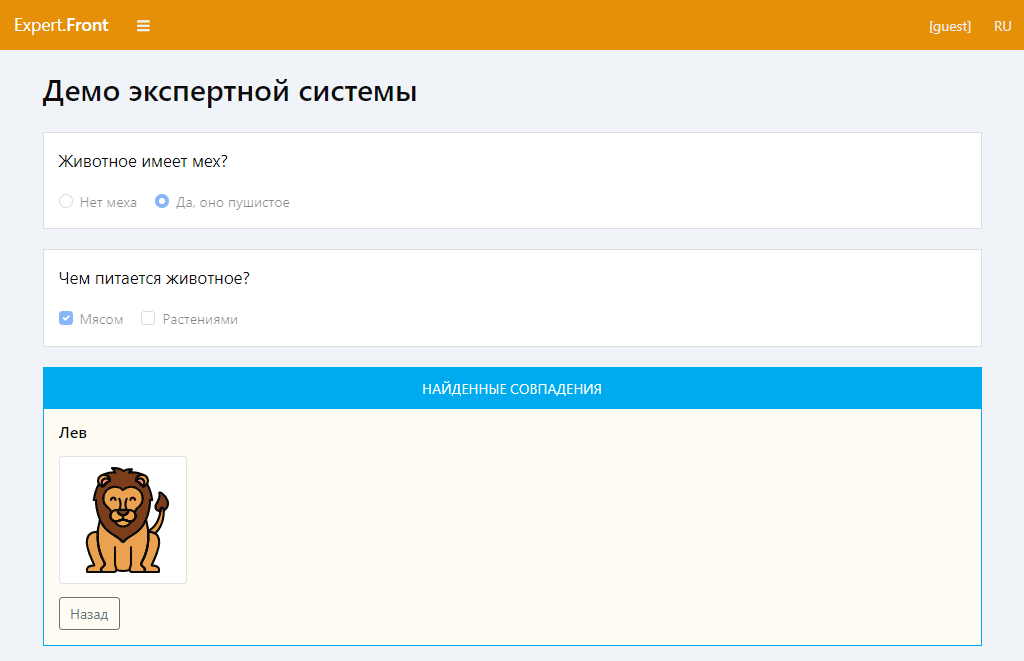The height and width of the screenshot is (661, 1024).
Task: Click the 'НАЙДЕННЫЕ СОВПАДЕНИЯ' results header
Action: 511,388
